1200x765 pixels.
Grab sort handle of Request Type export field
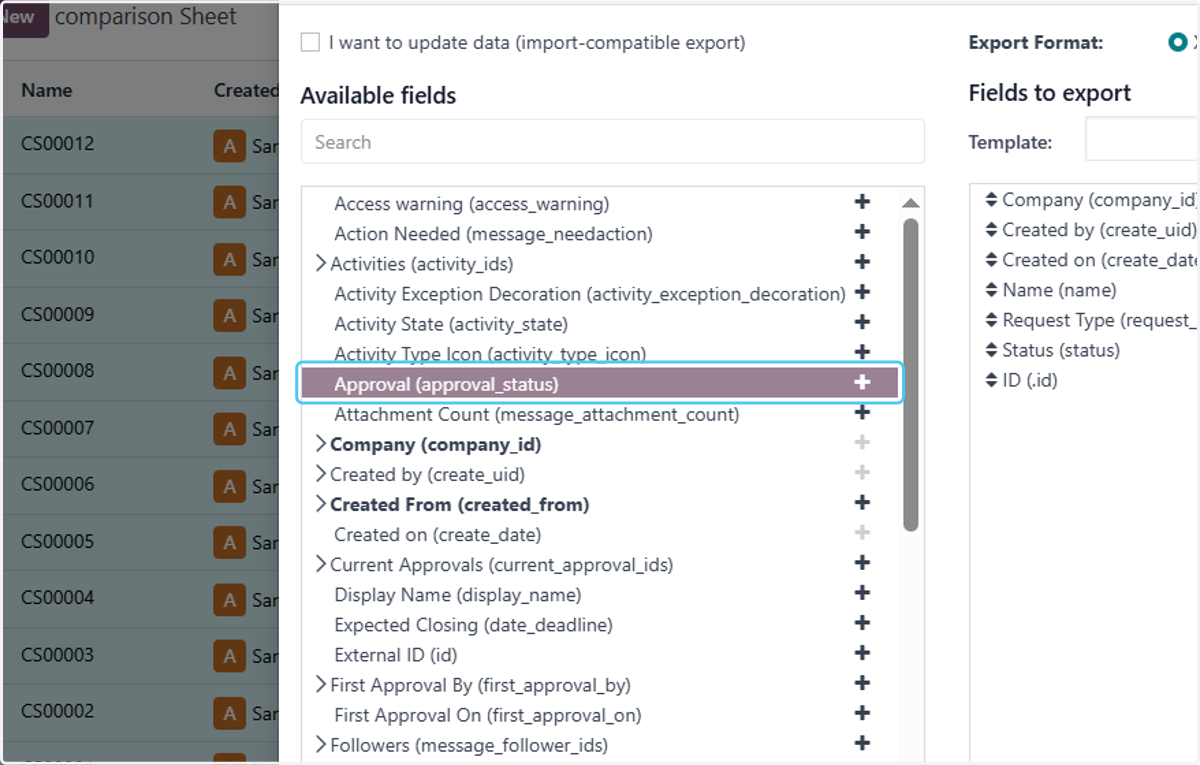991,320
